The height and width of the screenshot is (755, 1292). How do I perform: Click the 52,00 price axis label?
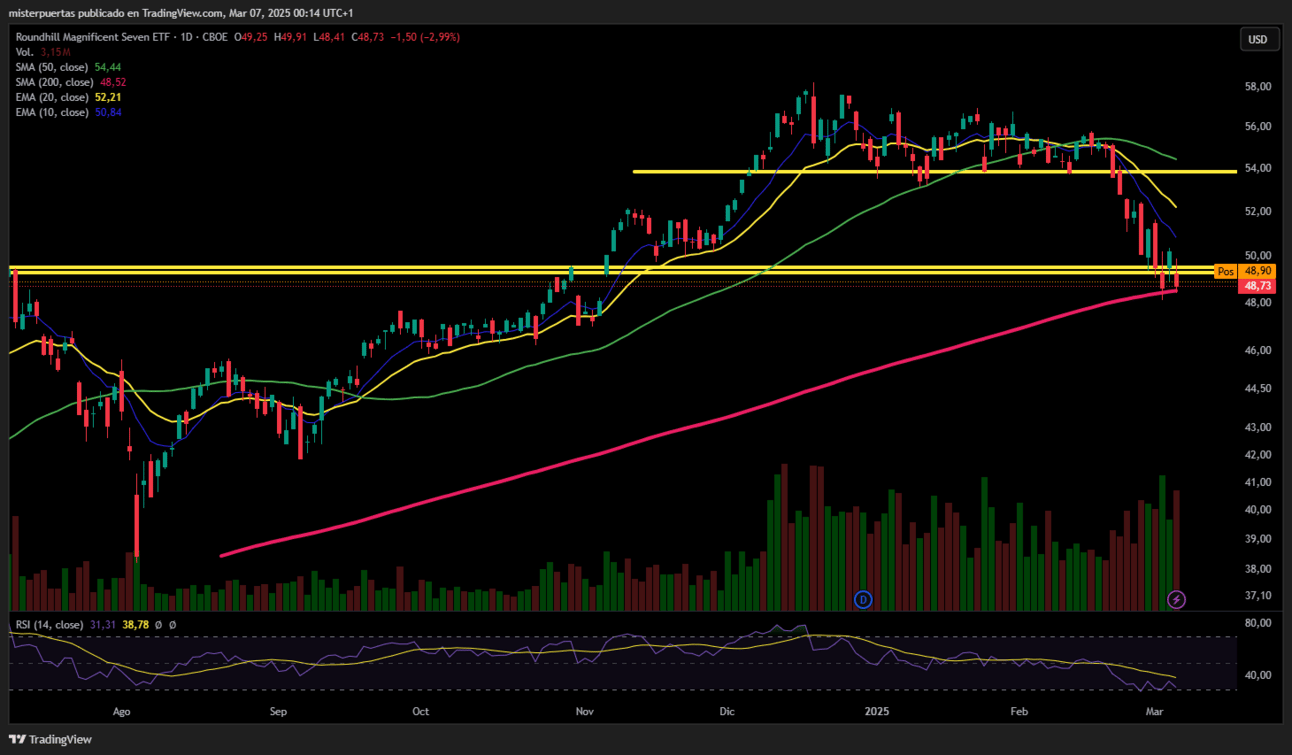pos(1257,212)
